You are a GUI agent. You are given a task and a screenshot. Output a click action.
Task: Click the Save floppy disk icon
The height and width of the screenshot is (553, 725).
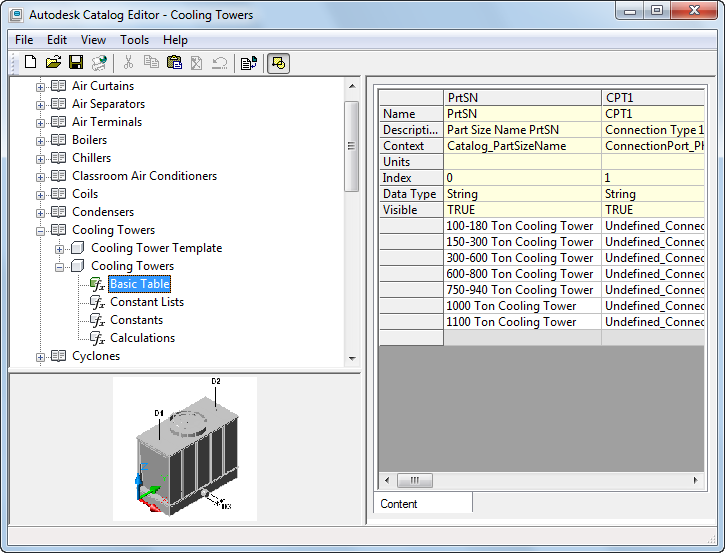tap(76, 62)
